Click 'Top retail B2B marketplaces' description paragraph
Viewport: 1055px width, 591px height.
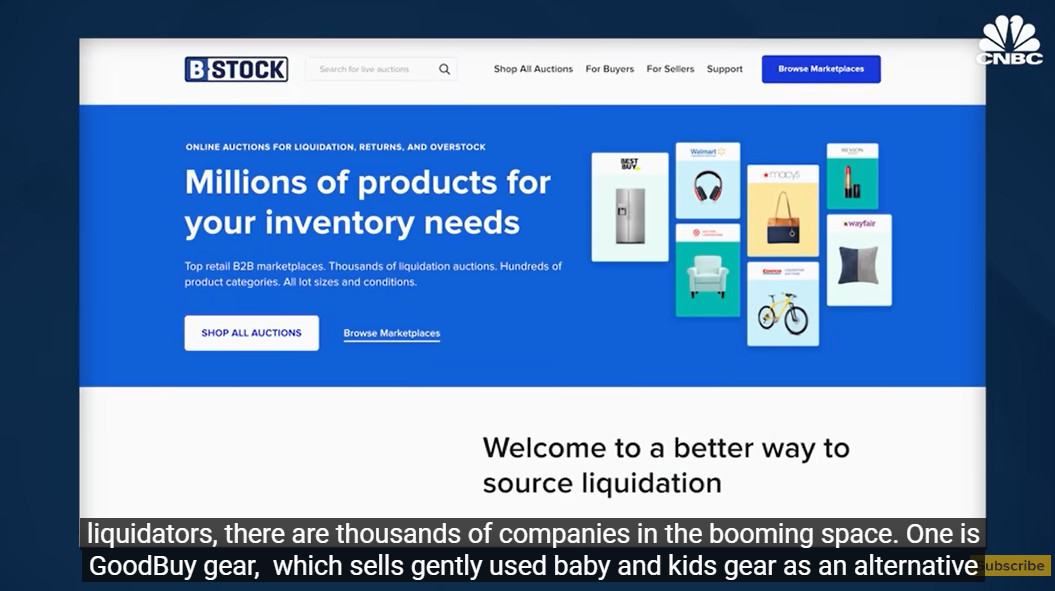pos(373,274)
